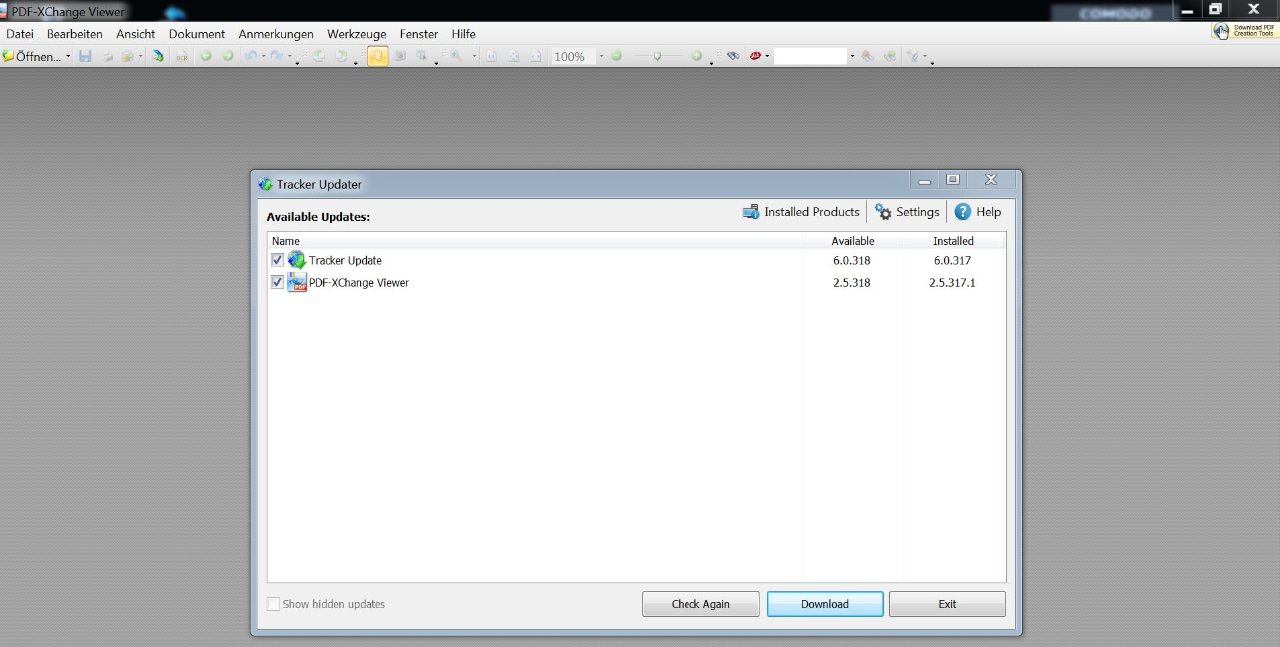
Task: Open Installed Products in Tracker Updater
Action: (801, 212)
